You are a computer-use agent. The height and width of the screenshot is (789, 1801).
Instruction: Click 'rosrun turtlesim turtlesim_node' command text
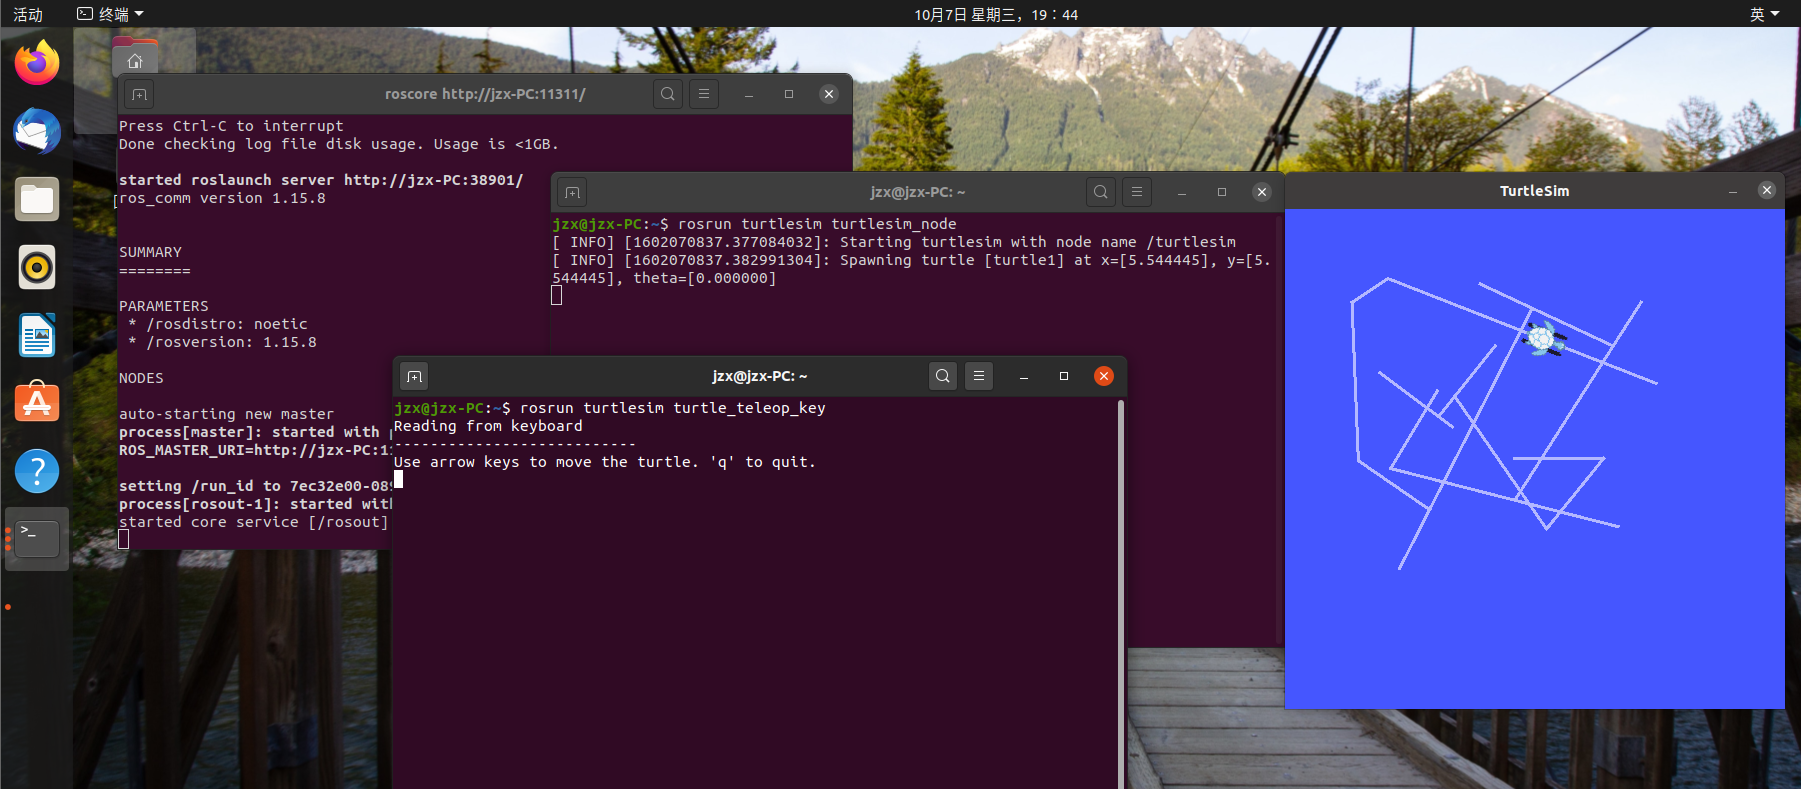pos(817,224)
